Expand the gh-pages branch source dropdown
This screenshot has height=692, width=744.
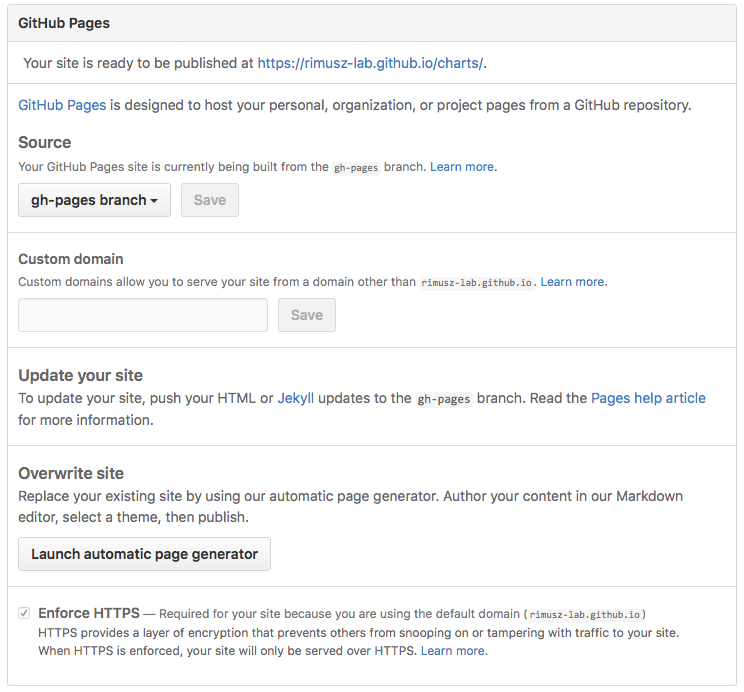tap(94, 200)
